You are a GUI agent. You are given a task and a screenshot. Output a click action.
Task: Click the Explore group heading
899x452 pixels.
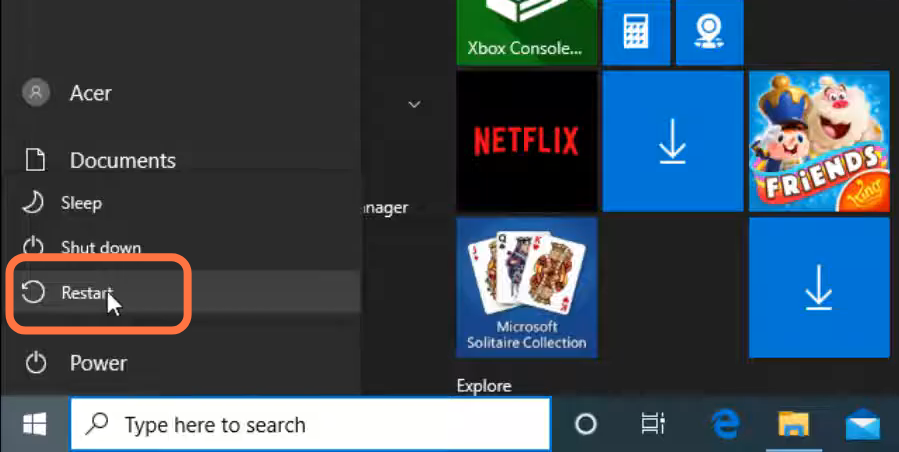point(484,386)
